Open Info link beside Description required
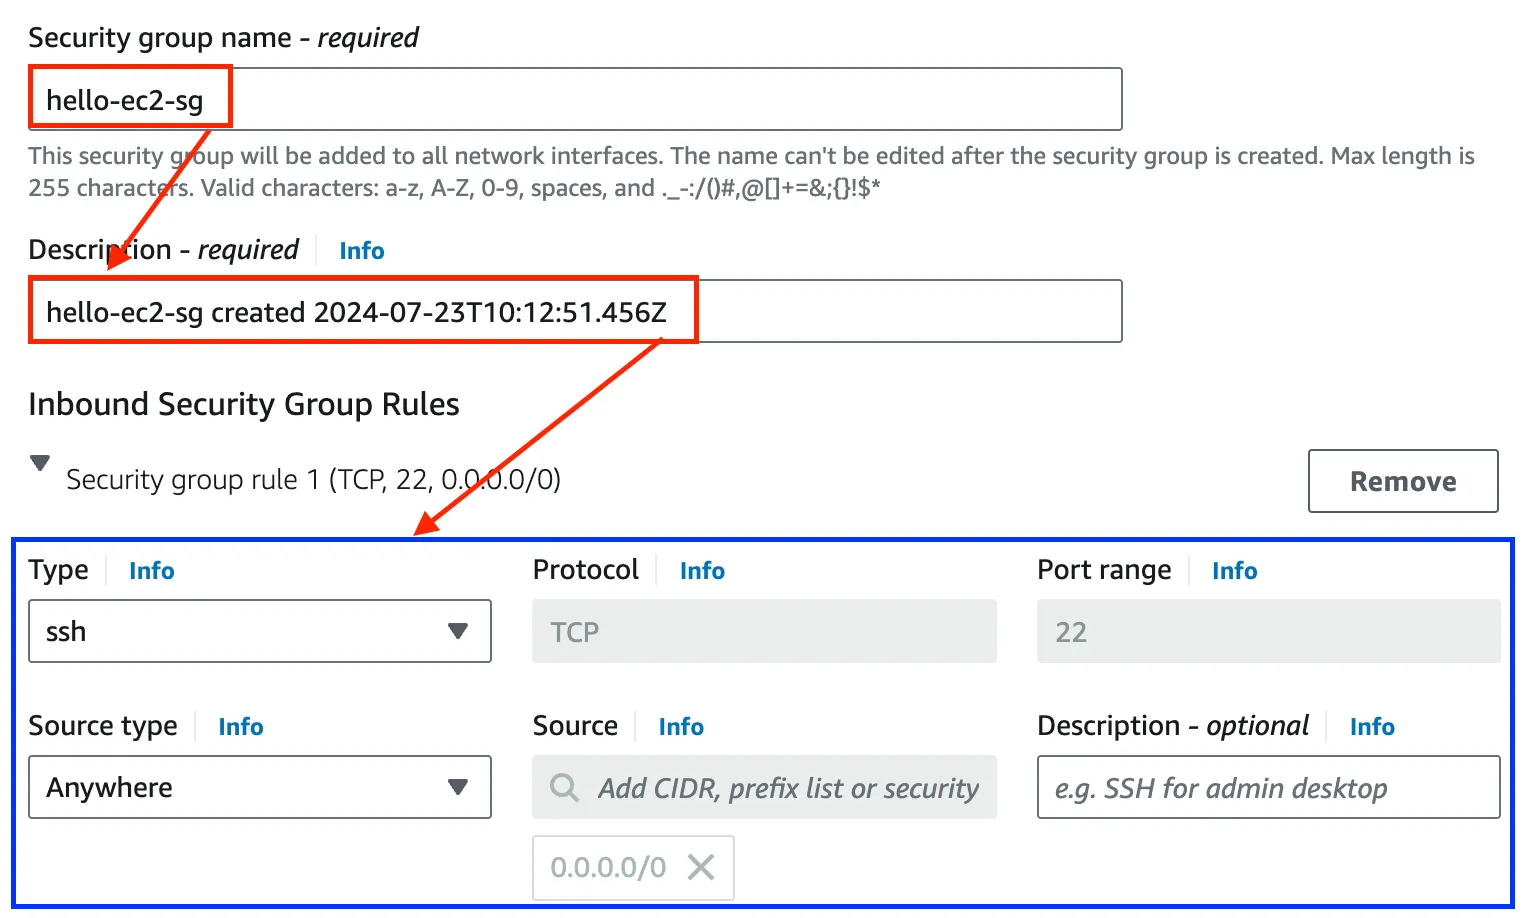The height and width of the screenshot is (918, 1536). point(361,251)
